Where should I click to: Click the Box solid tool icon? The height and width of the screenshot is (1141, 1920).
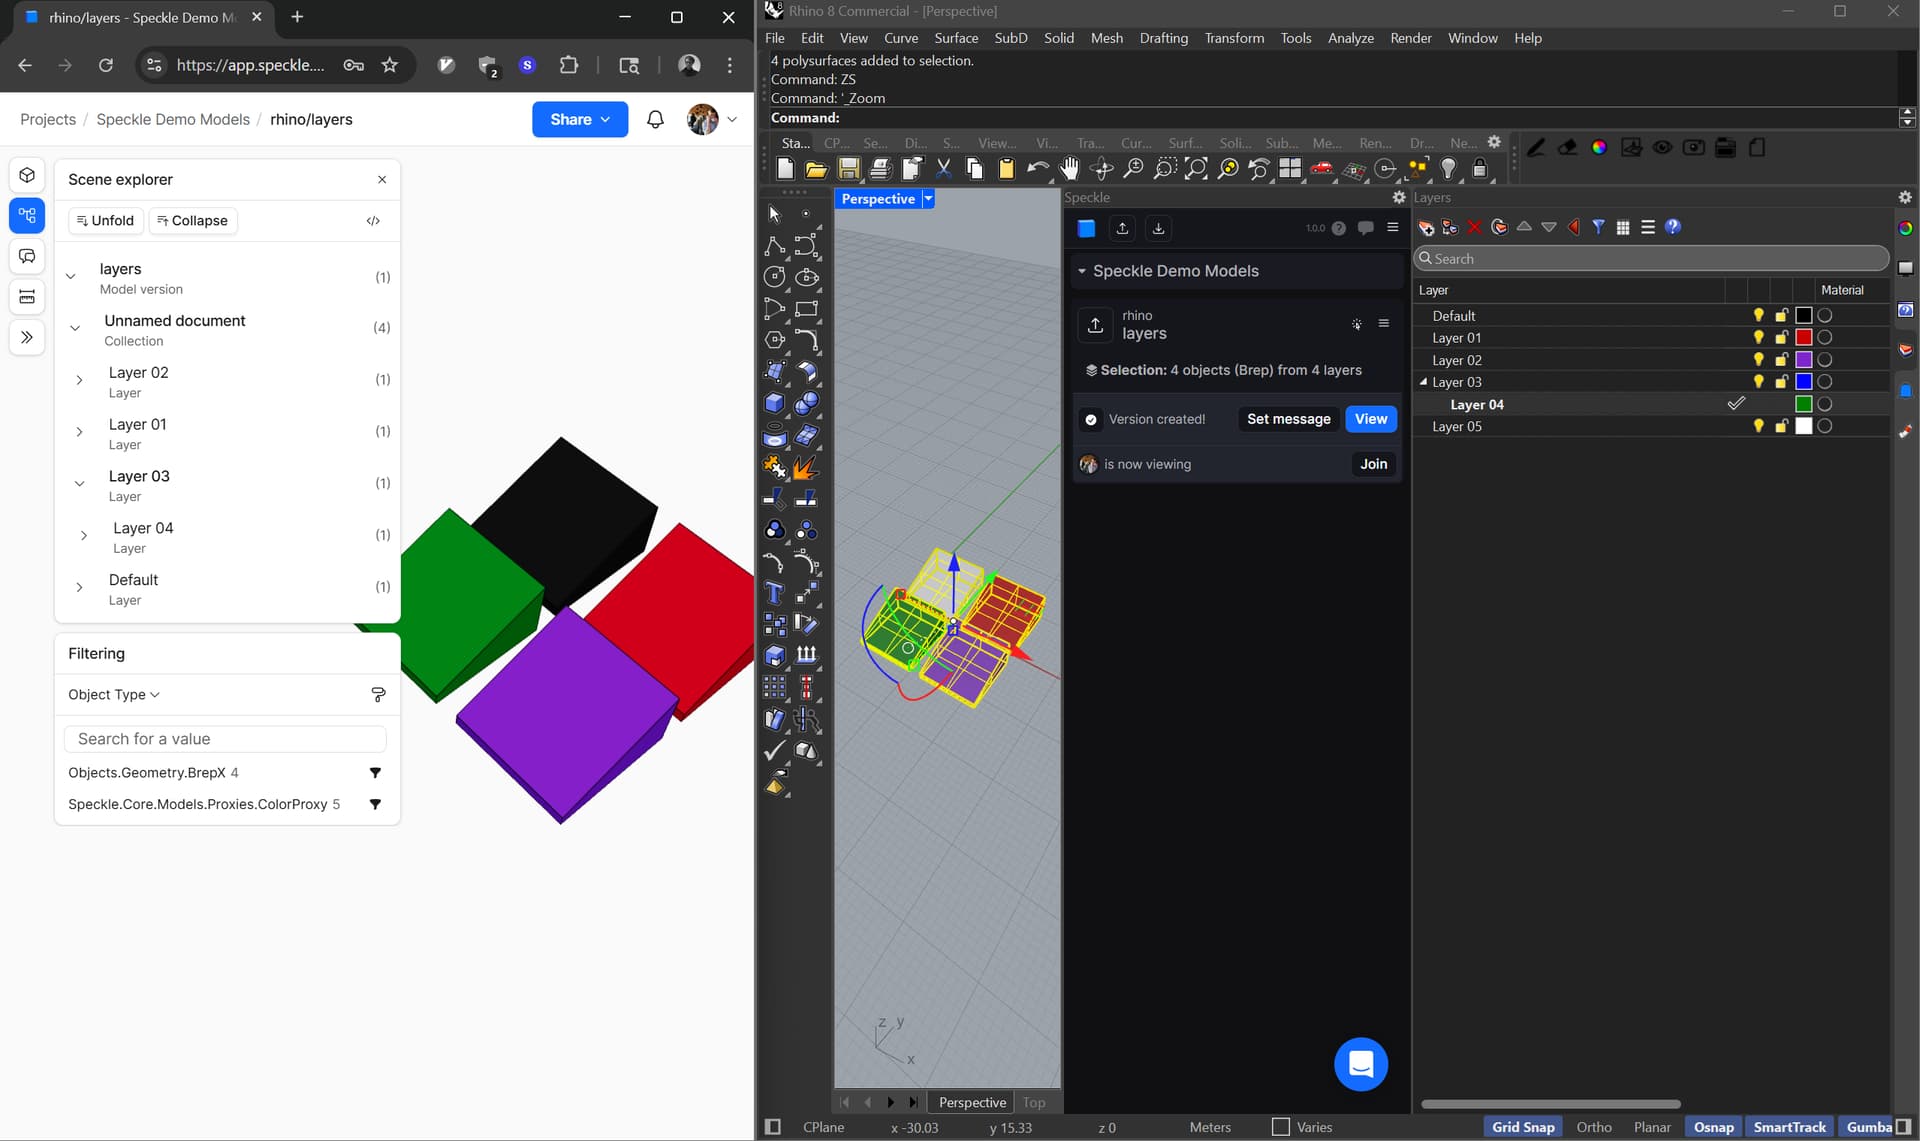coord(775,403)
